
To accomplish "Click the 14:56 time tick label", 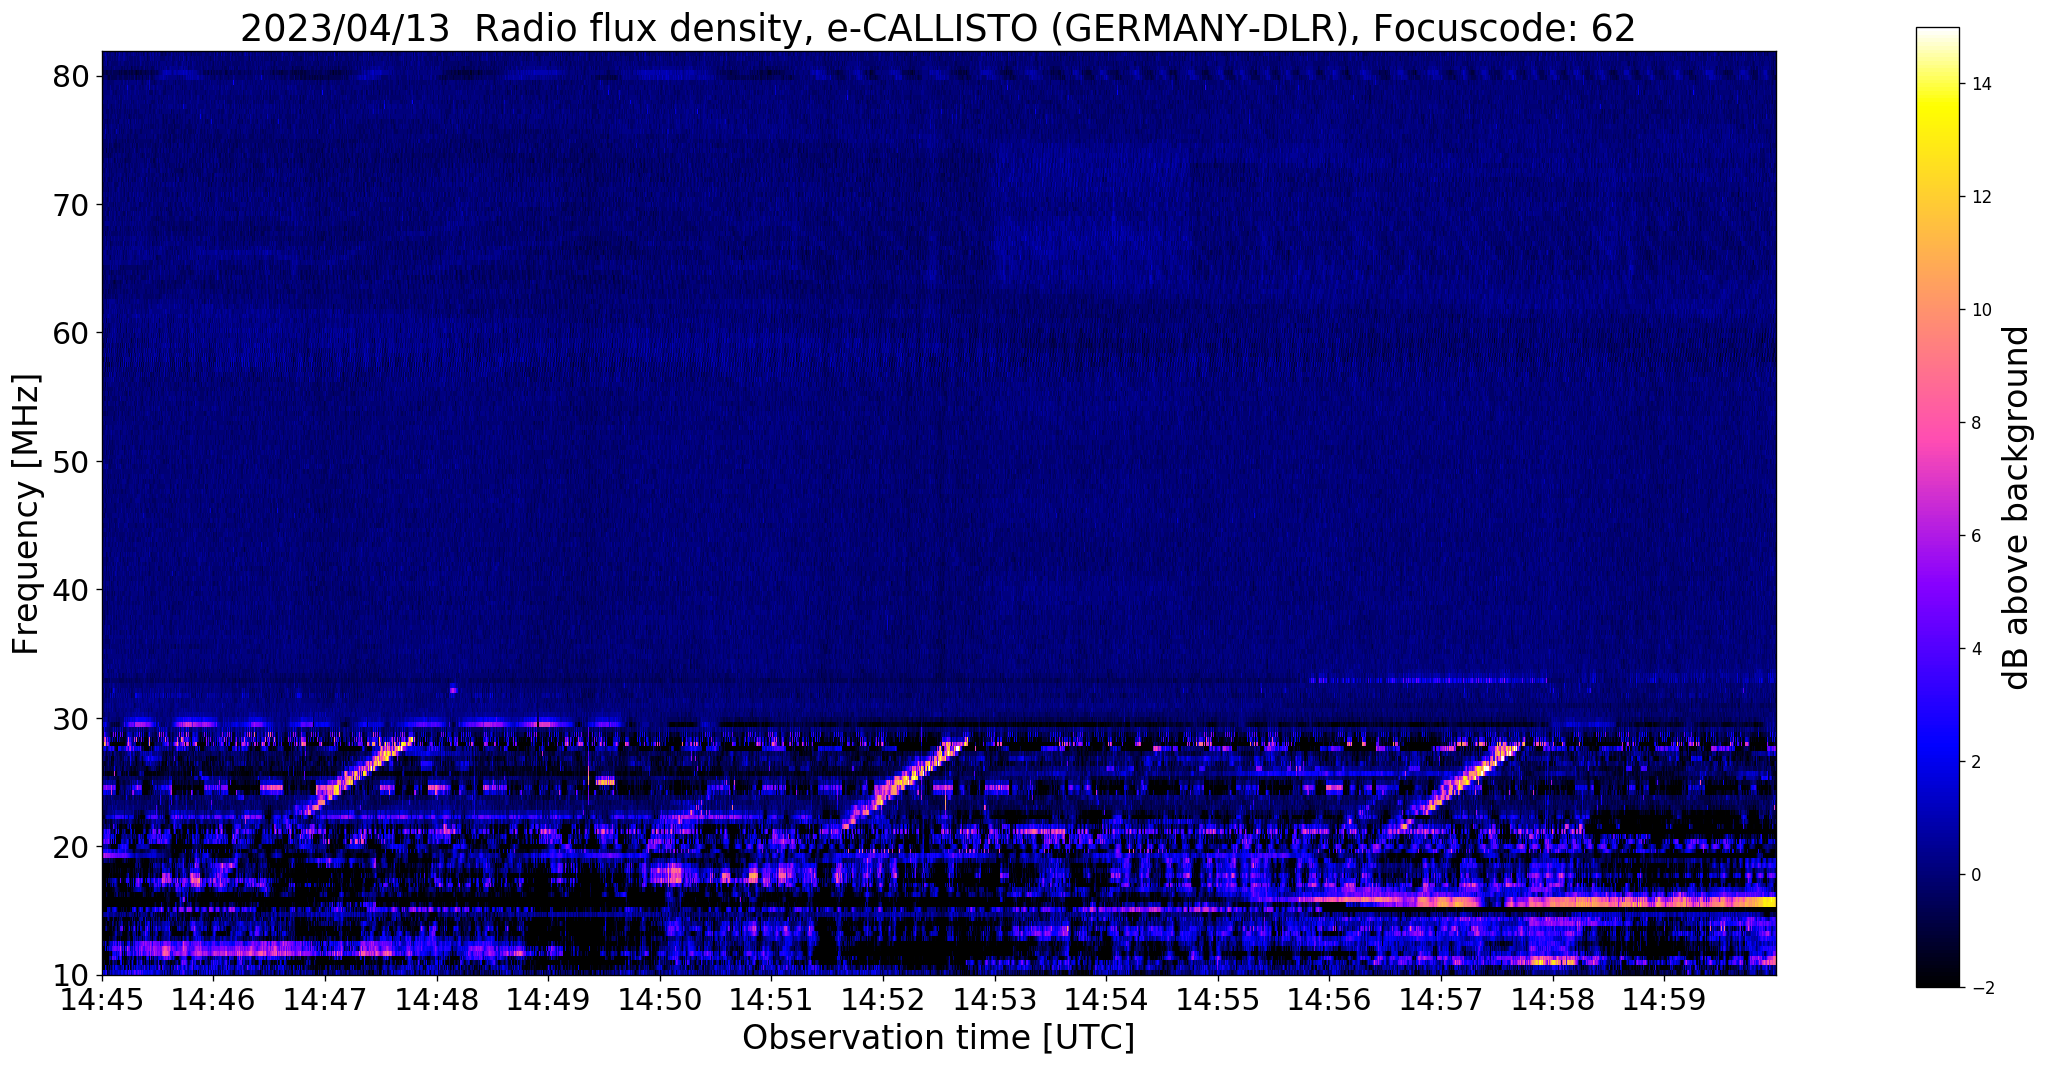I will [x=1329, y=1000].
